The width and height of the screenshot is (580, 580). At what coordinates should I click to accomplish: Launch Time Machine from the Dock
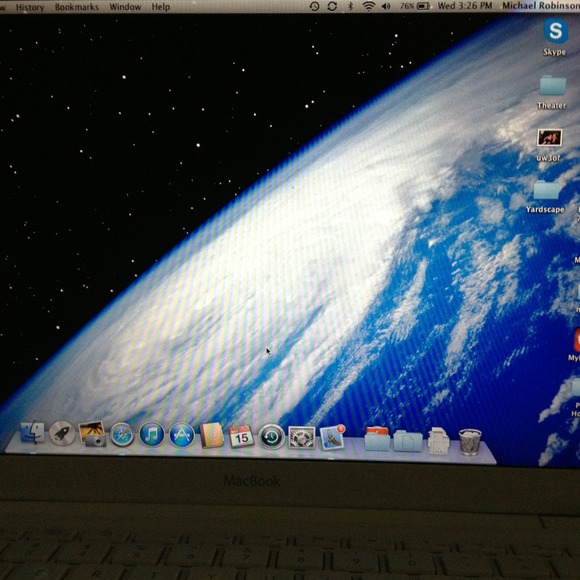(x=271, y=437)
